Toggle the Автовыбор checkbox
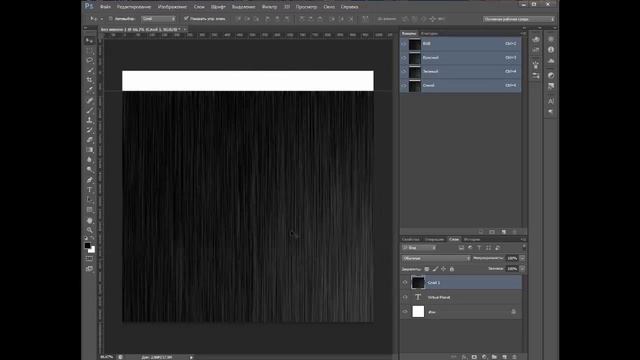 click(111, 19)
